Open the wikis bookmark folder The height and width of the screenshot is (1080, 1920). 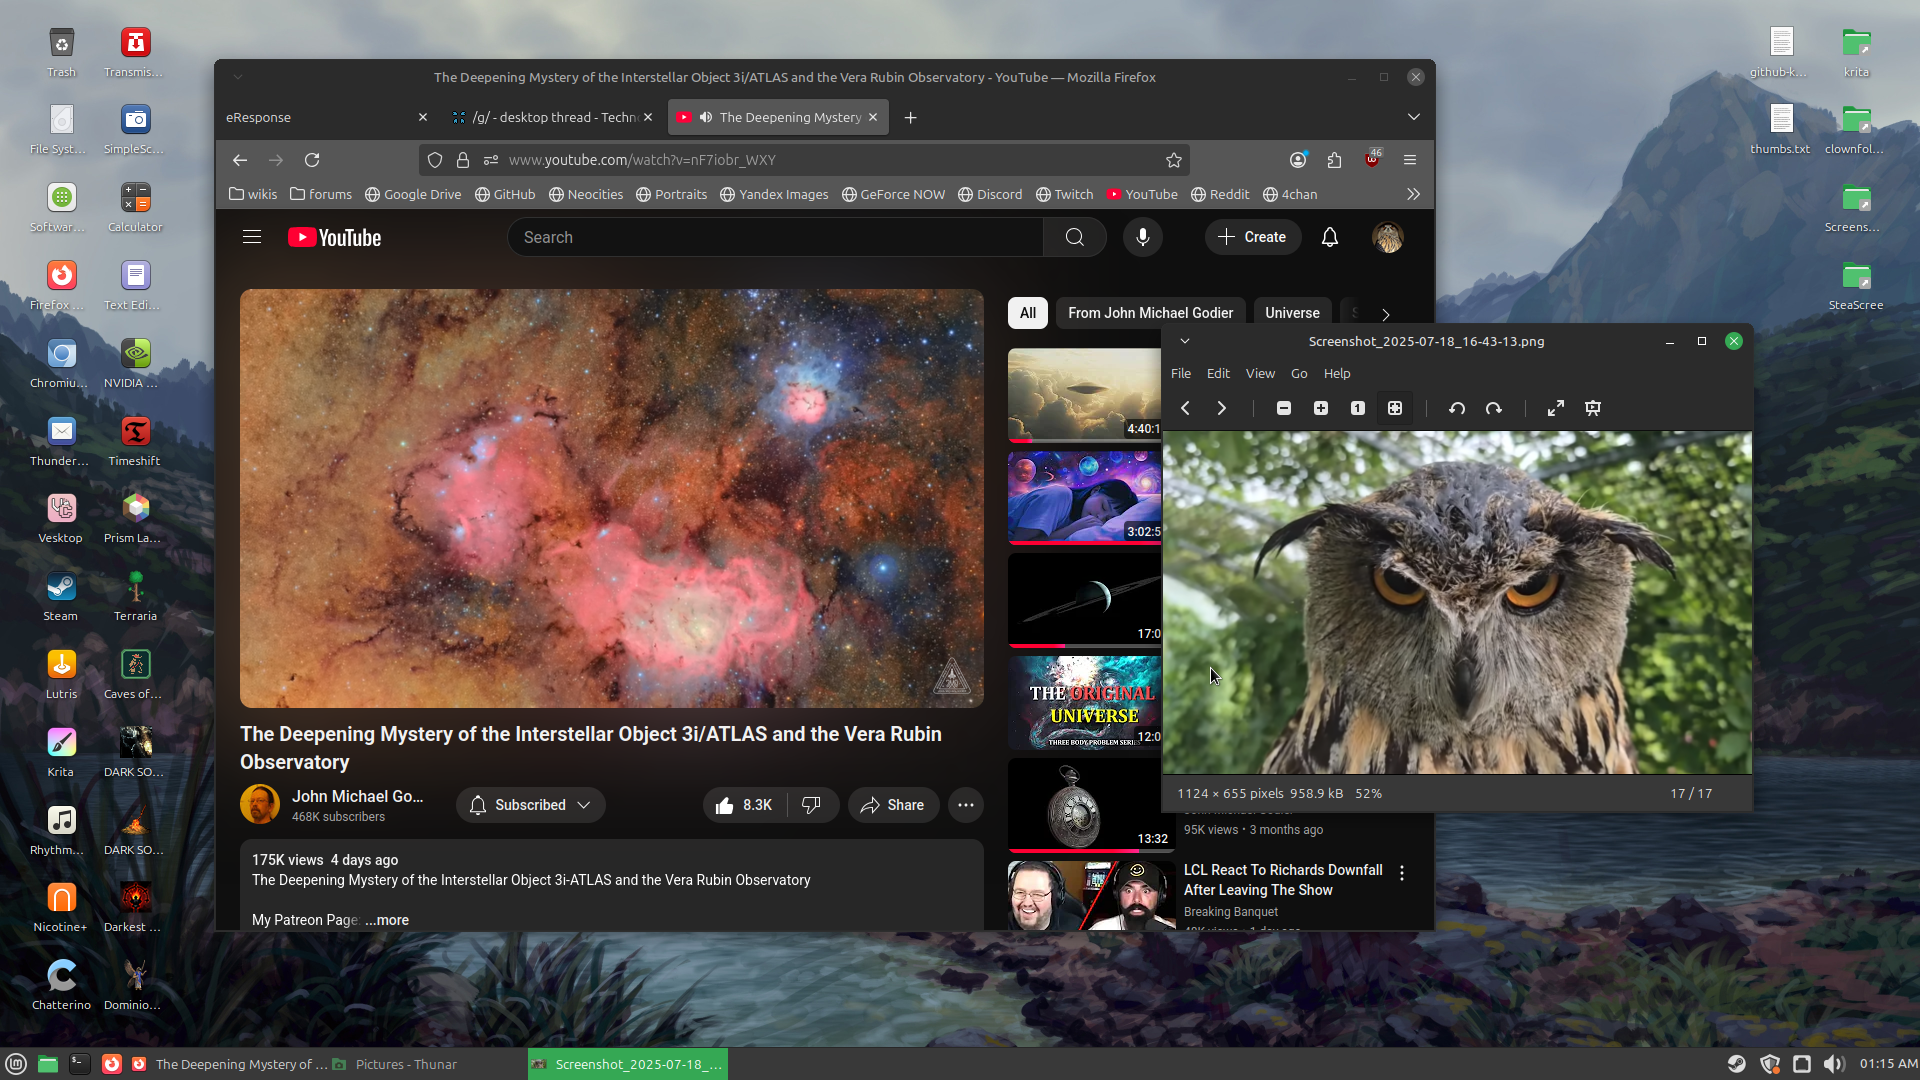tap(253, 194)
